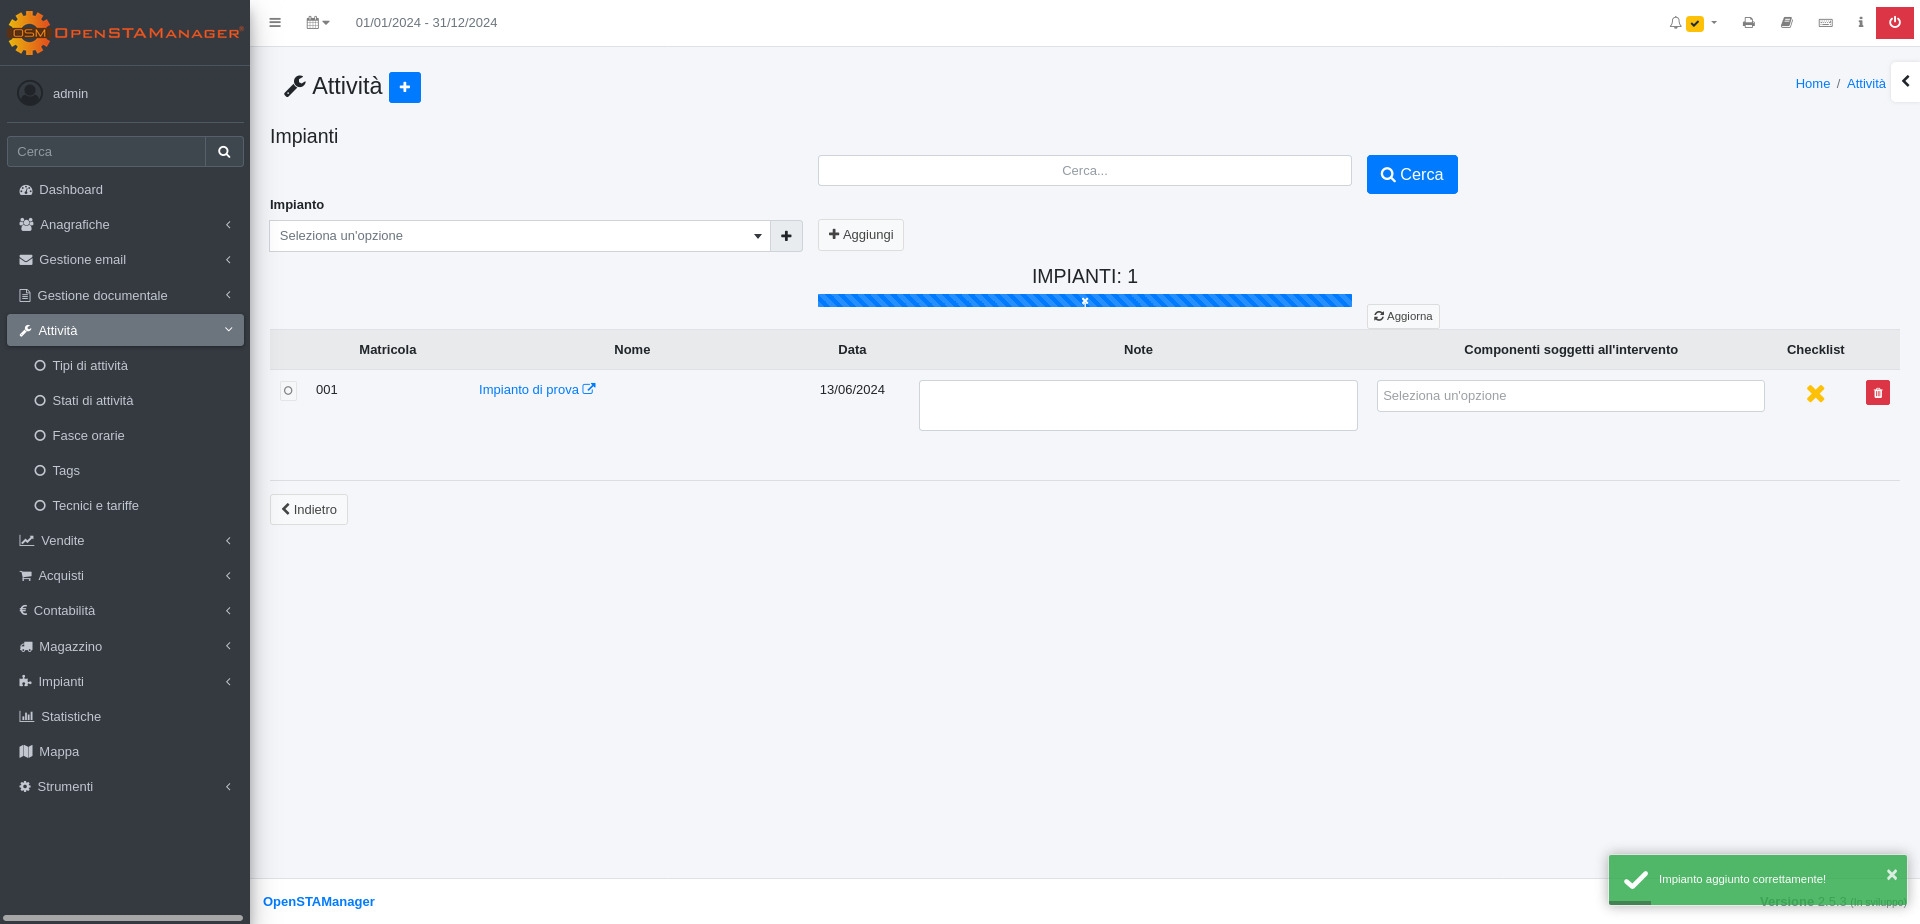Go to Dashboard in sidebar
The image size is (1920, 924).
click(70, 190)
